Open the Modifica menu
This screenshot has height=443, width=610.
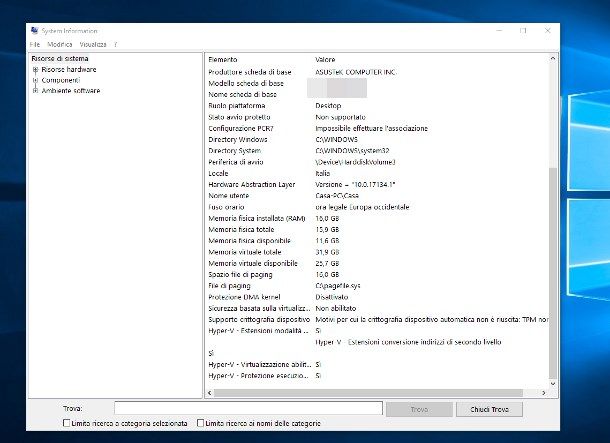point(60,45)
